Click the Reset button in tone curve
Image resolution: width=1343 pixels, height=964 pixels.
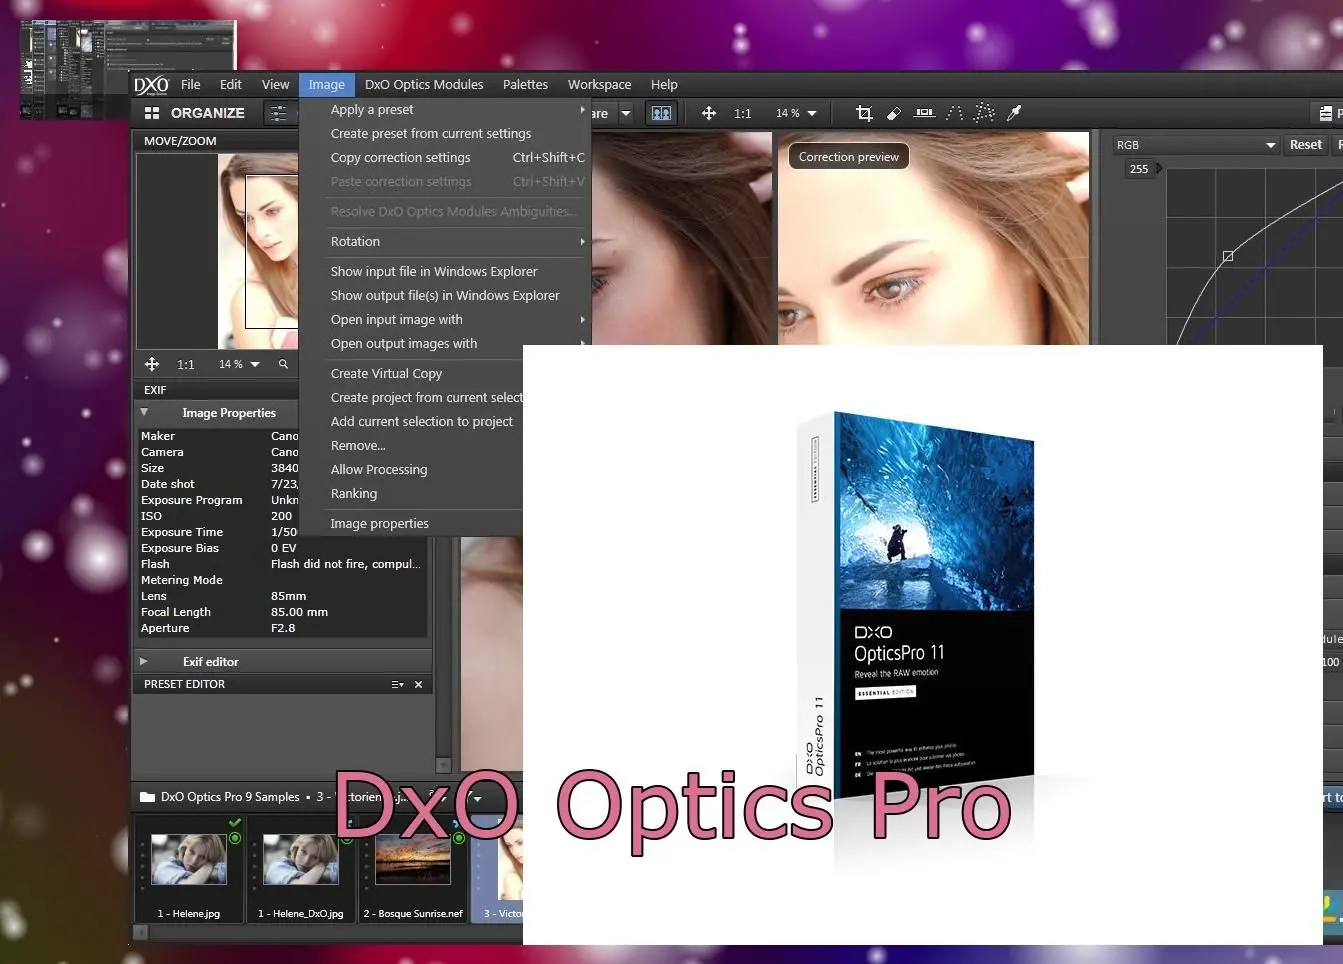point(1305,145)
